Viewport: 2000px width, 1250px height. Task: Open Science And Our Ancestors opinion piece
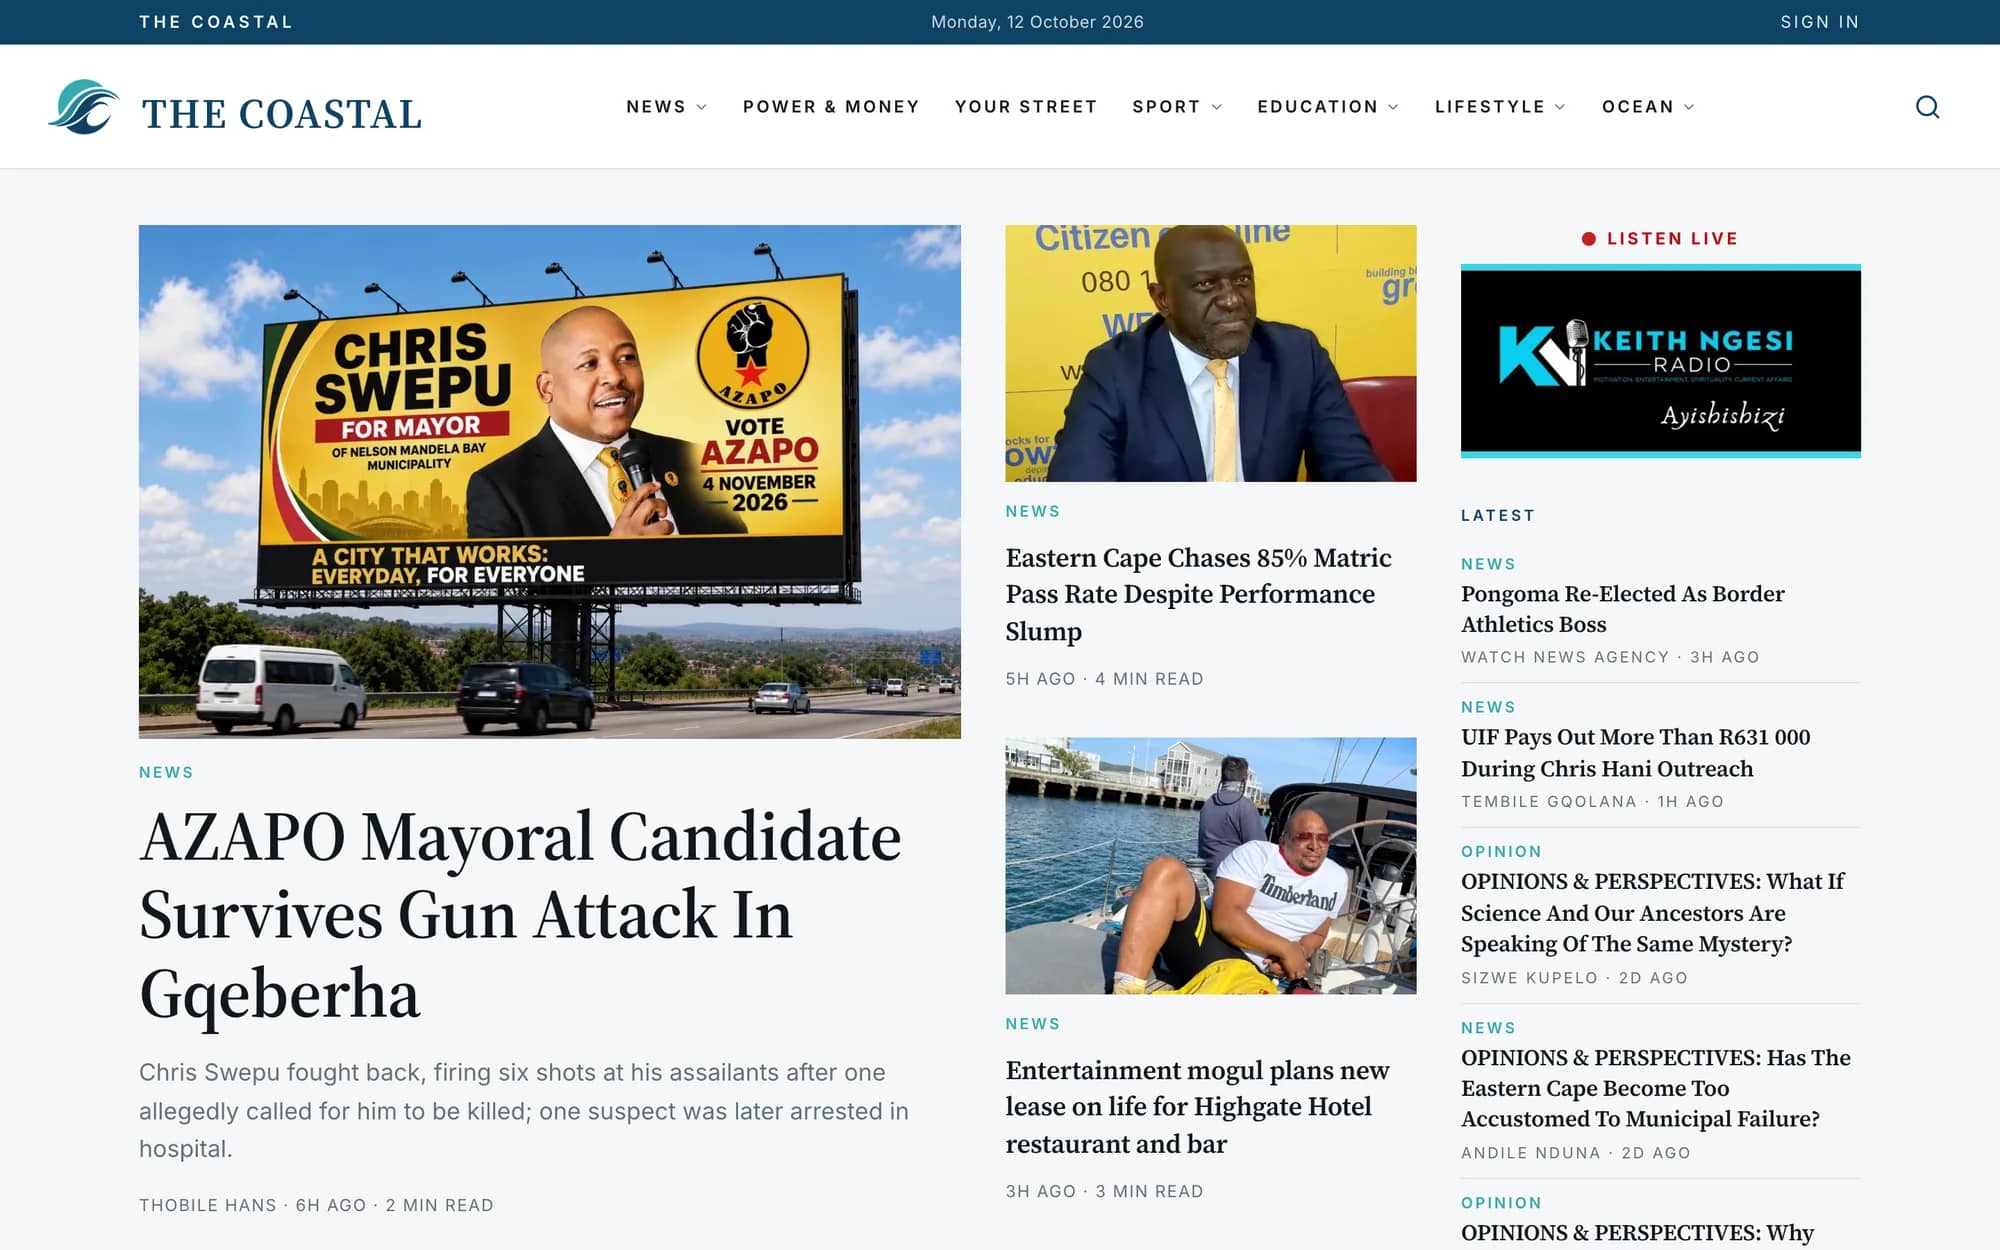point(1652,913)
